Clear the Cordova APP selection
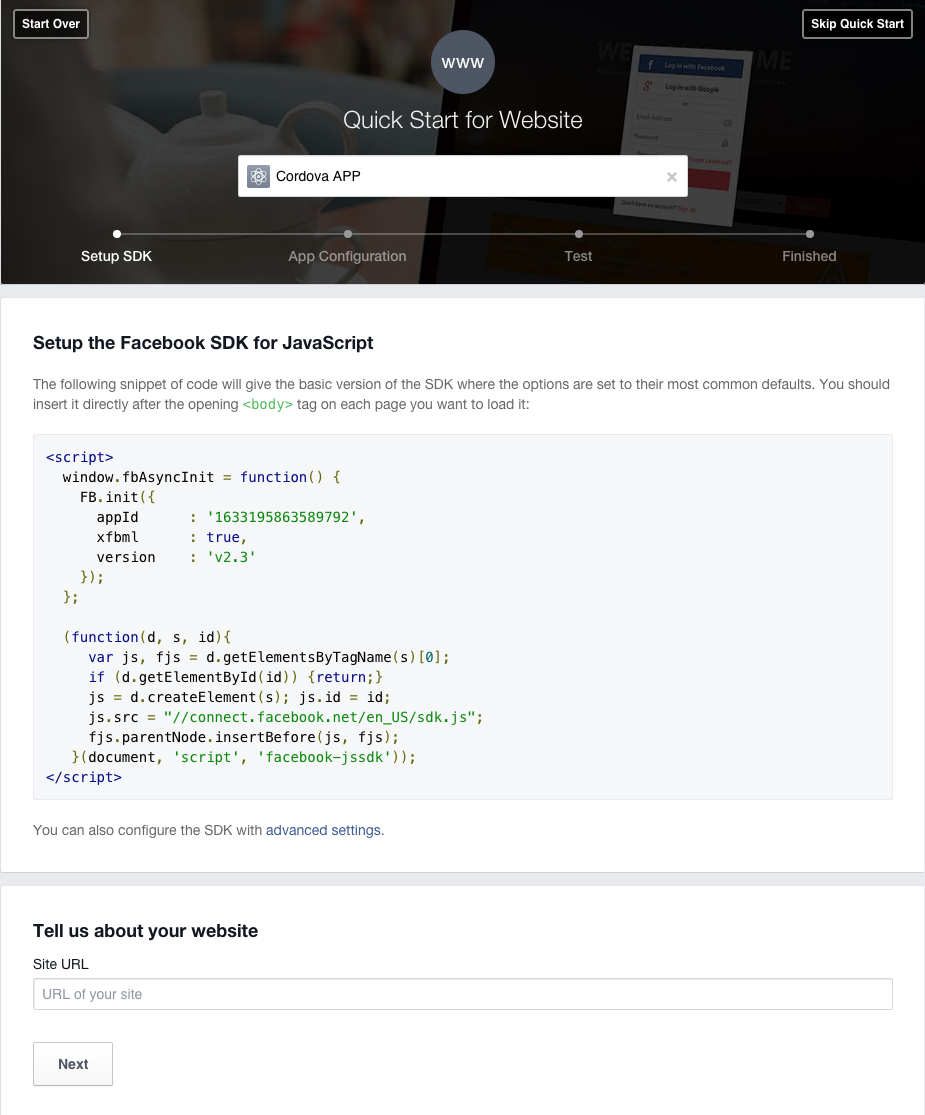This screenshot has width=925, height=1115. (672, 177)
